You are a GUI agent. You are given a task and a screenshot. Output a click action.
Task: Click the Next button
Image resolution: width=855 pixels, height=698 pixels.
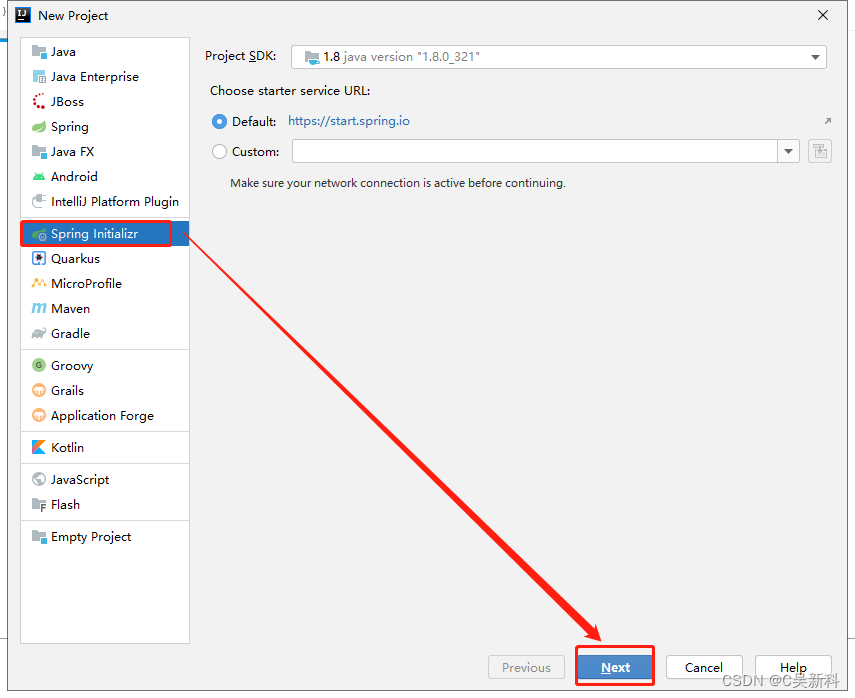[x=615, y=667]
